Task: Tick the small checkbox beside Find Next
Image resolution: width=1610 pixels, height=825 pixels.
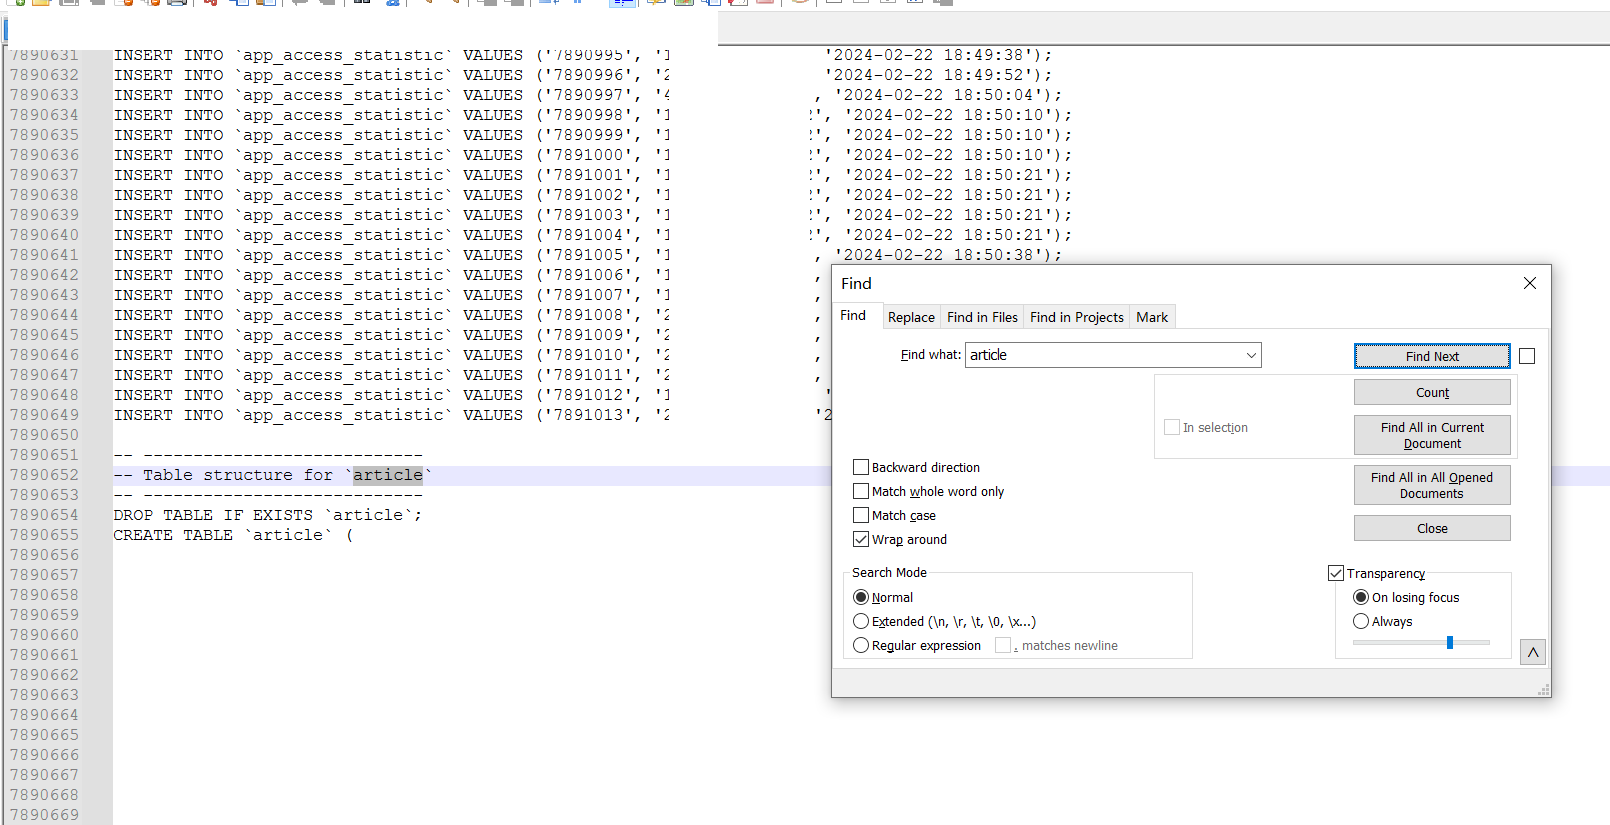Action: [x=1527, y=356]
